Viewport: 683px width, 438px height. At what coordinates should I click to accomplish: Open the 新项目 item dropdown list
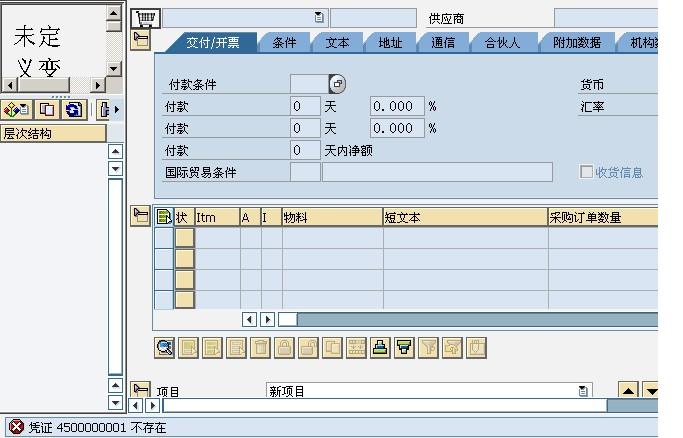584,391
